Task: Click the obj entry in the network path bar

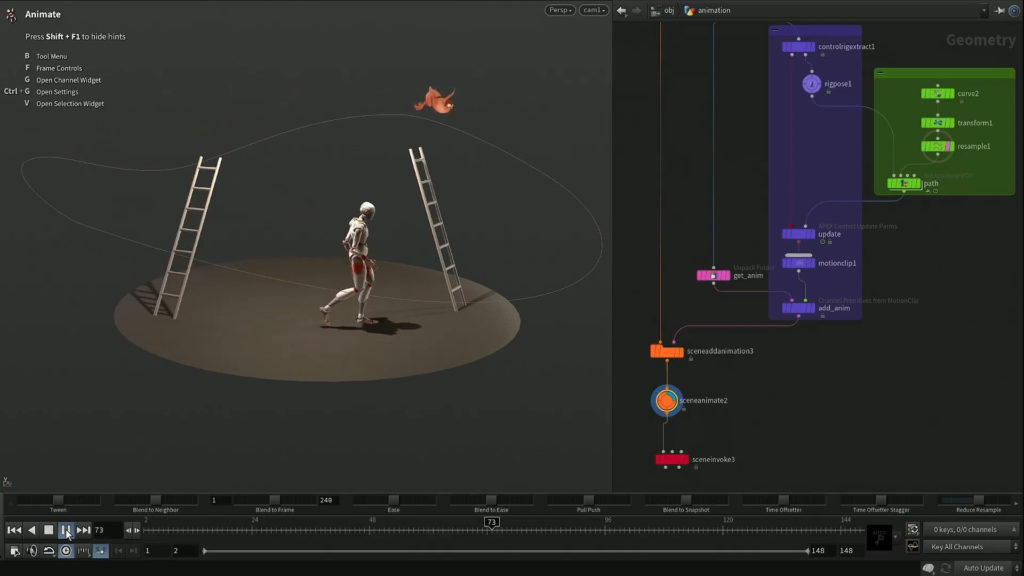Action: click(x=668, y=11)
